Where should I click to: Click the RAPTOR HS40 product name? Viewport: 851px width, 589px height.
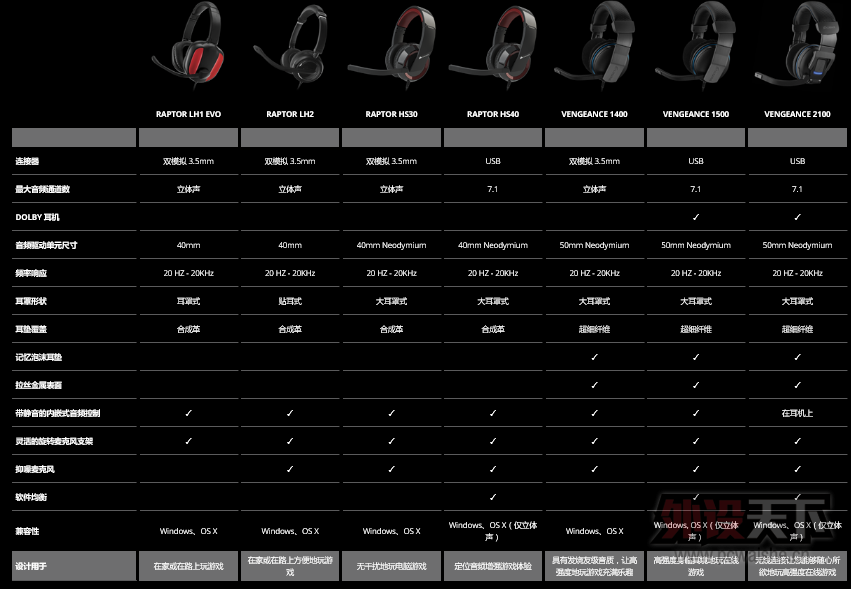(x=492, y=115)
